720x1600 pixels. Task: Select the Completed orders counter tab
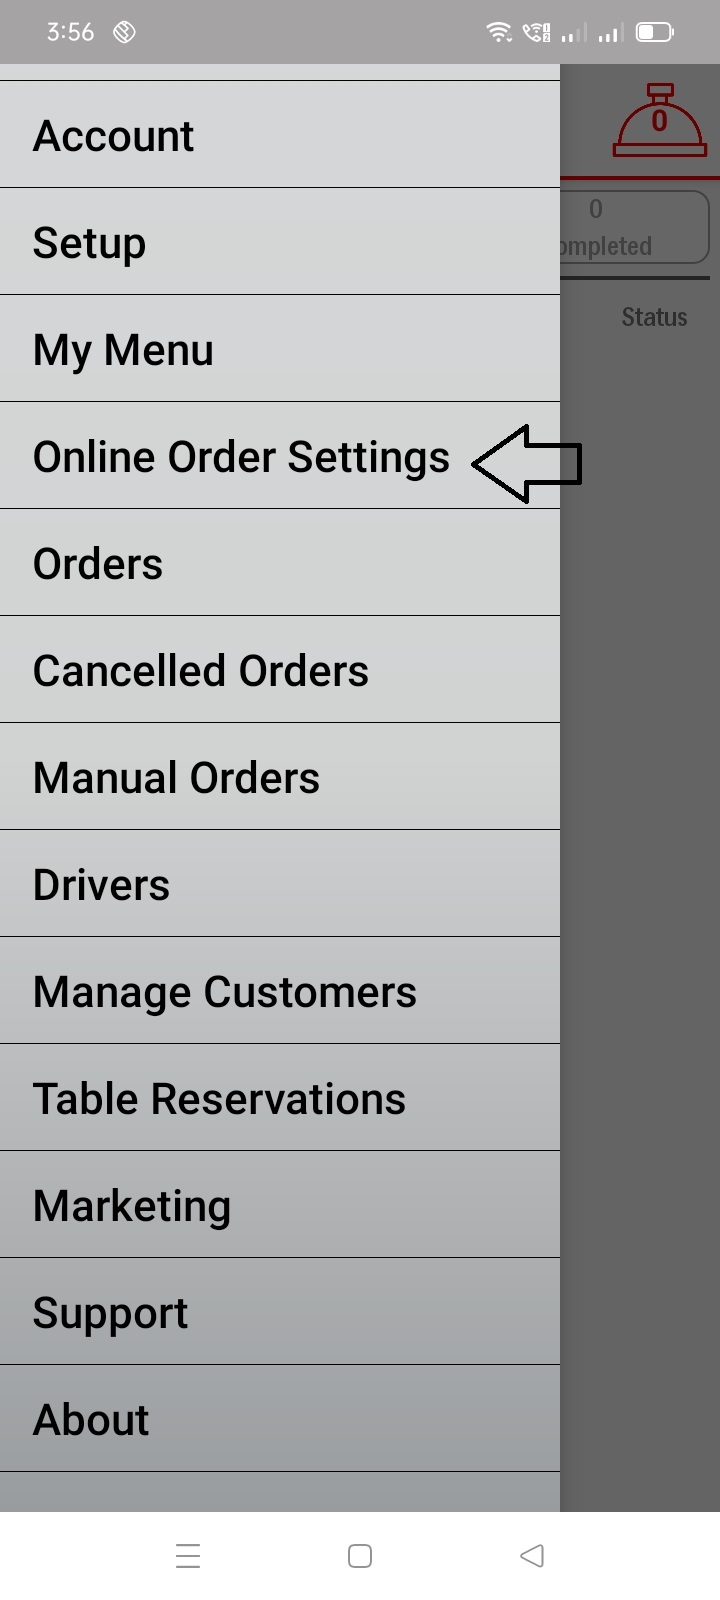pyautogui.click(x=634, y=227)
